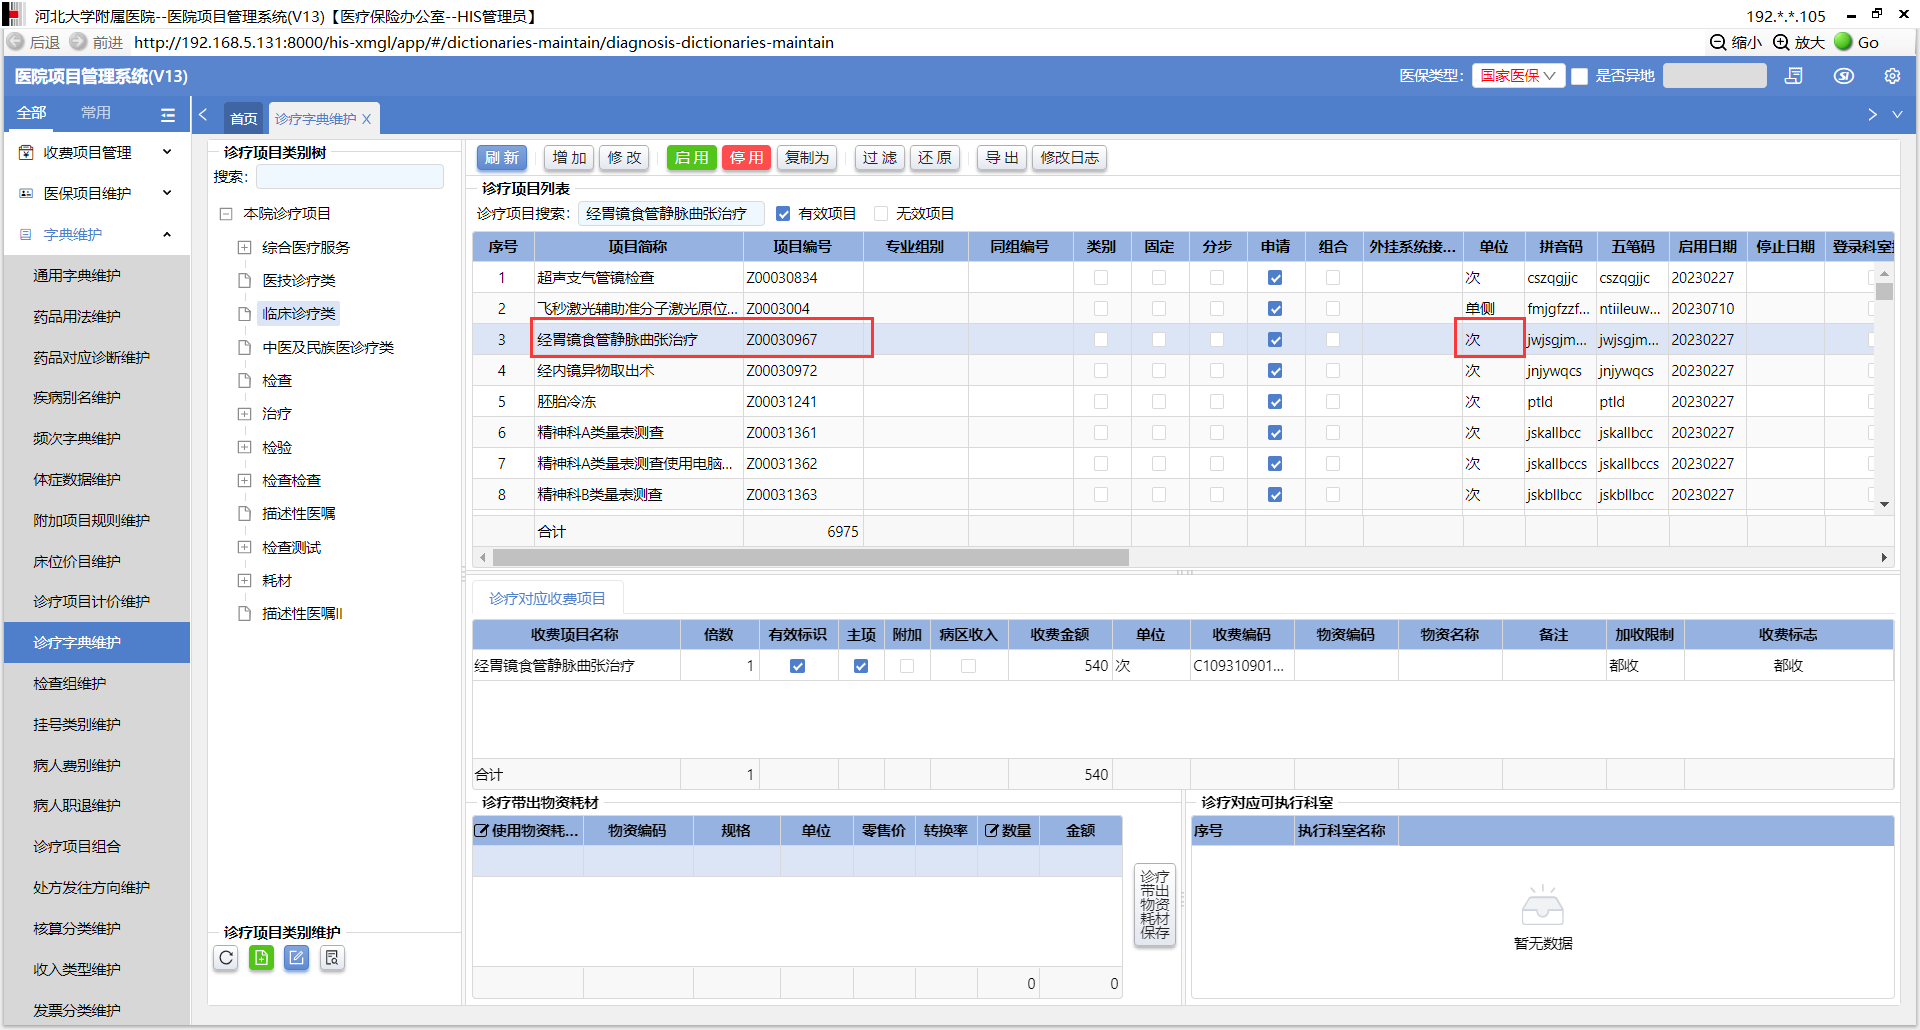
Task: Click the eye icon in header
Action: [x=1844, y=76]
